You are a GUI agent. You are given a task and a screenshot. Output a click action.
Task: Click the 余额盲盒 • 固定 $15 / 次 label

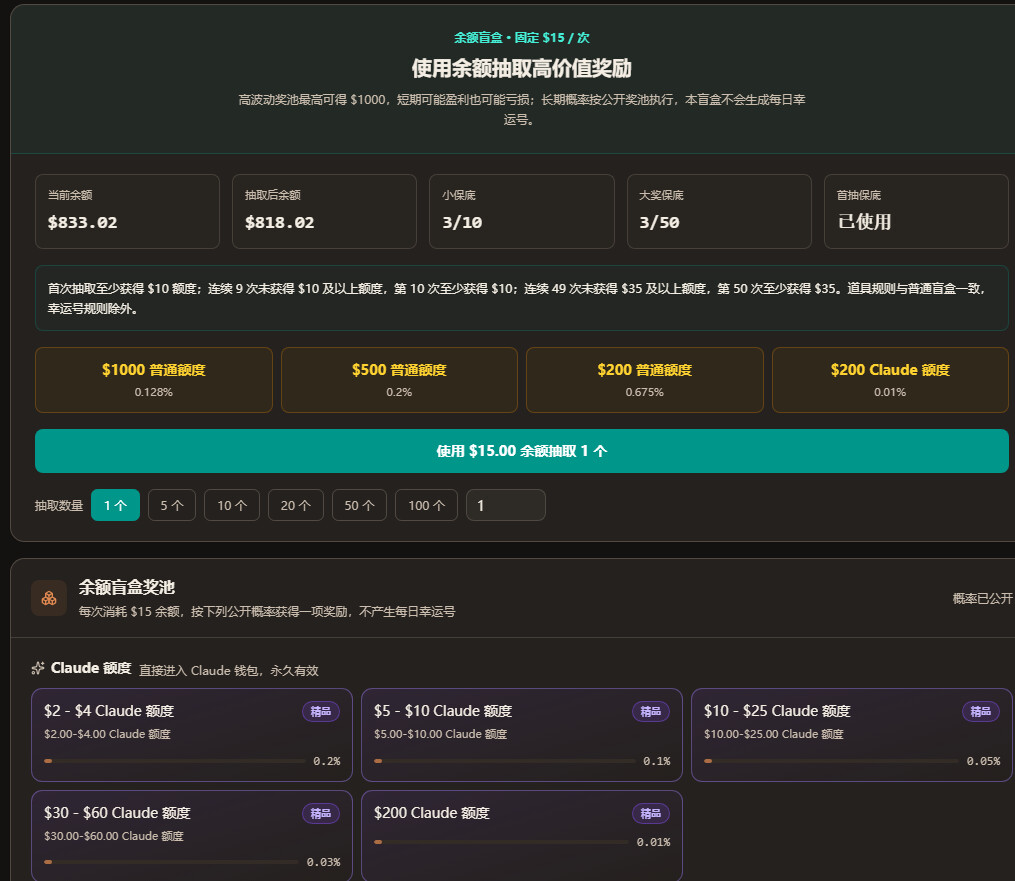522,38
